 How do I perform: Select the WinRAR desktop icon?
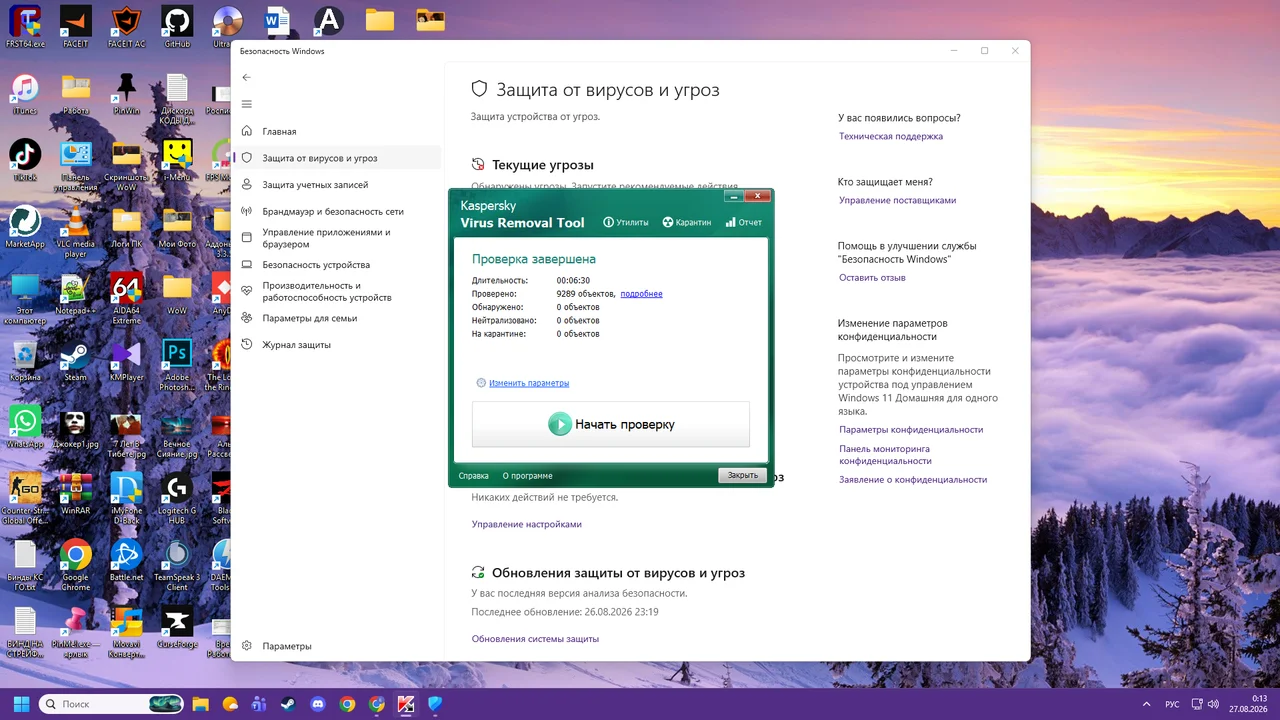pyautogui.click(x=76, y=493)
